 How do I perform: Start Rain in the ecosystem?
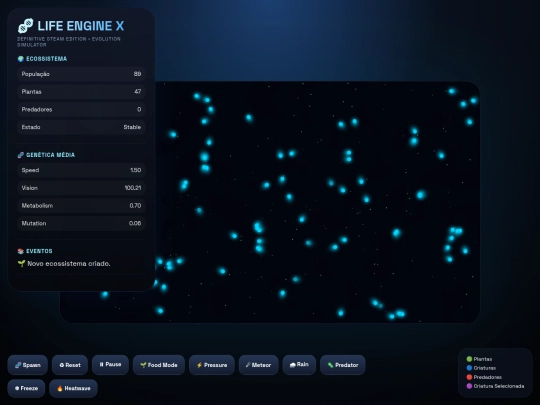pyautogui.click(x=299, y=365)
